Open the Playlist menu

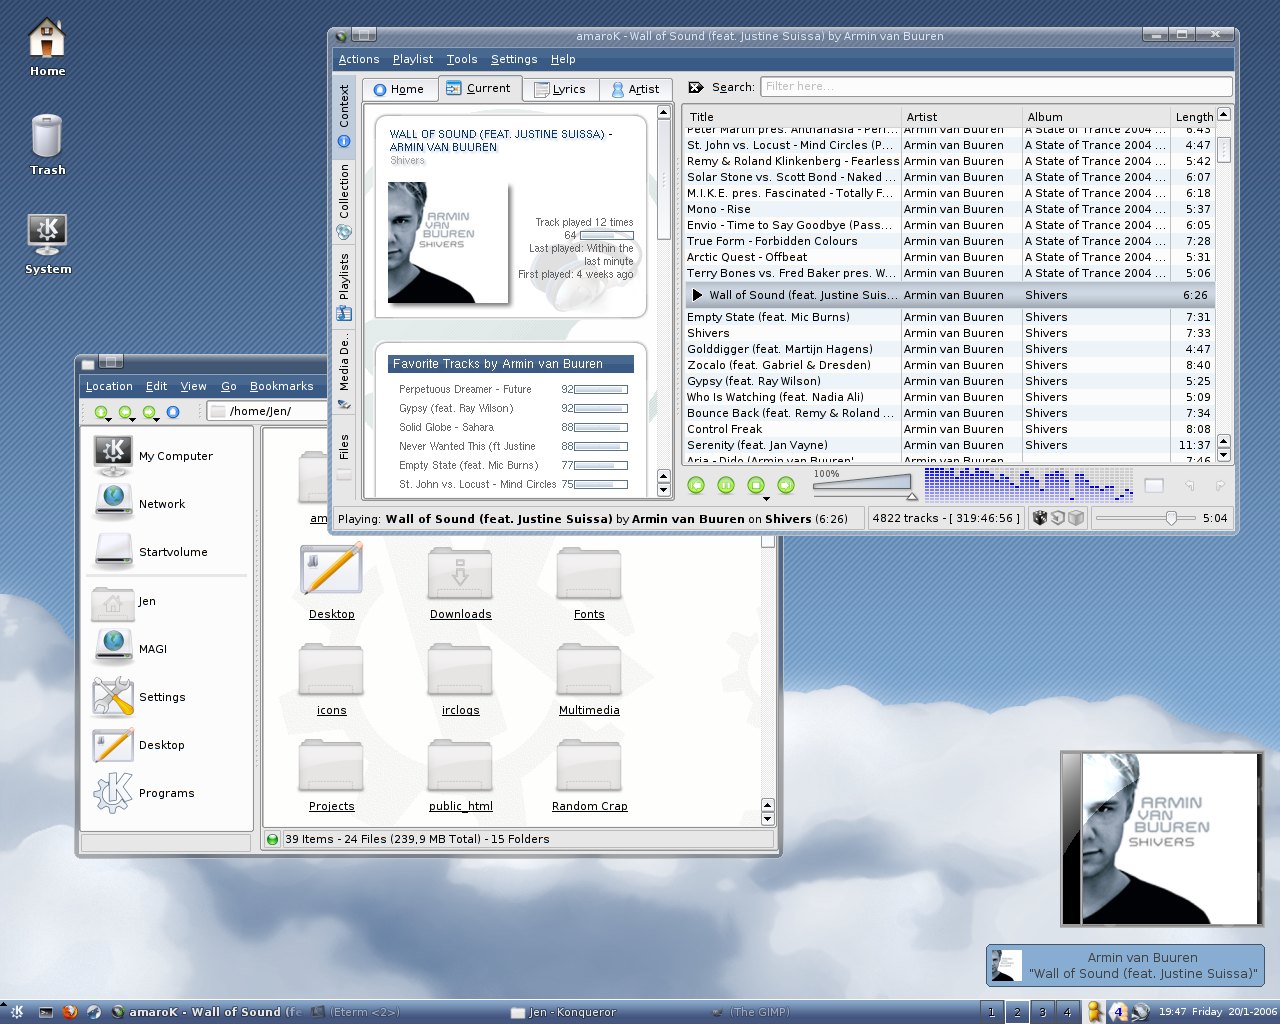coord(413,59)
